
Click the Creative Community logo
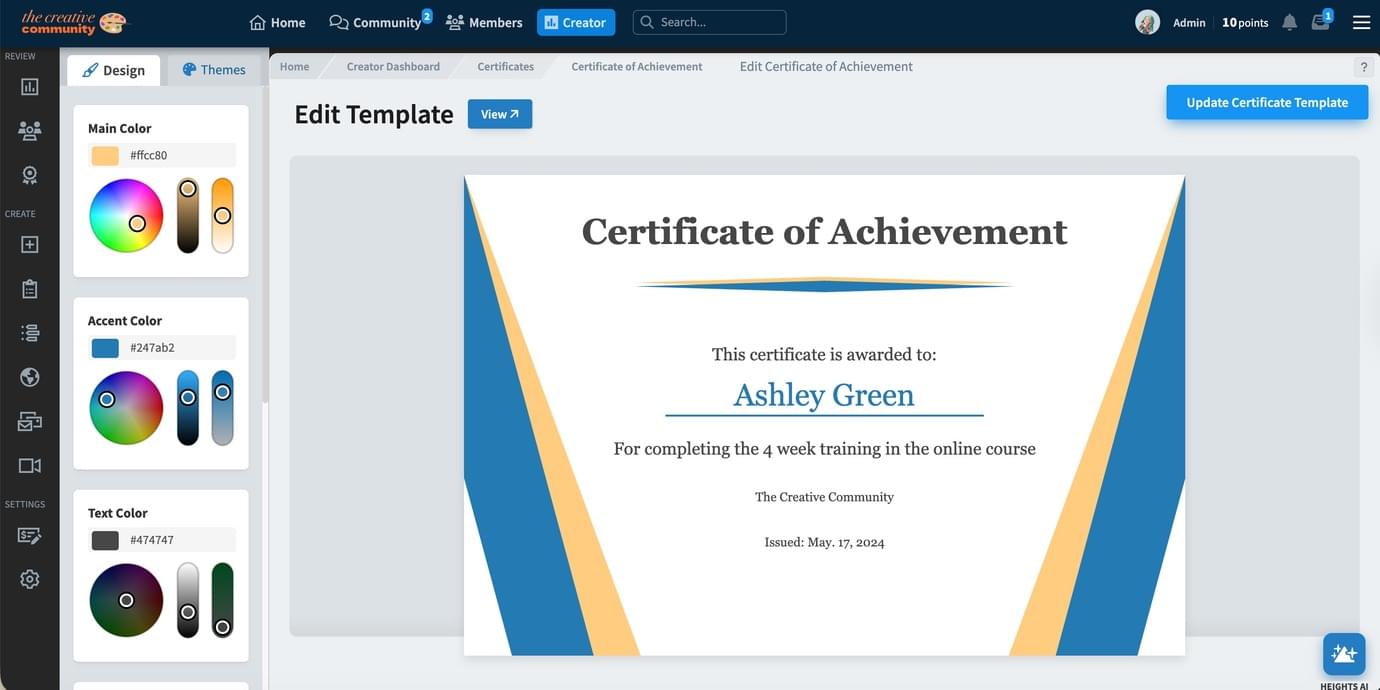[74, 22]
